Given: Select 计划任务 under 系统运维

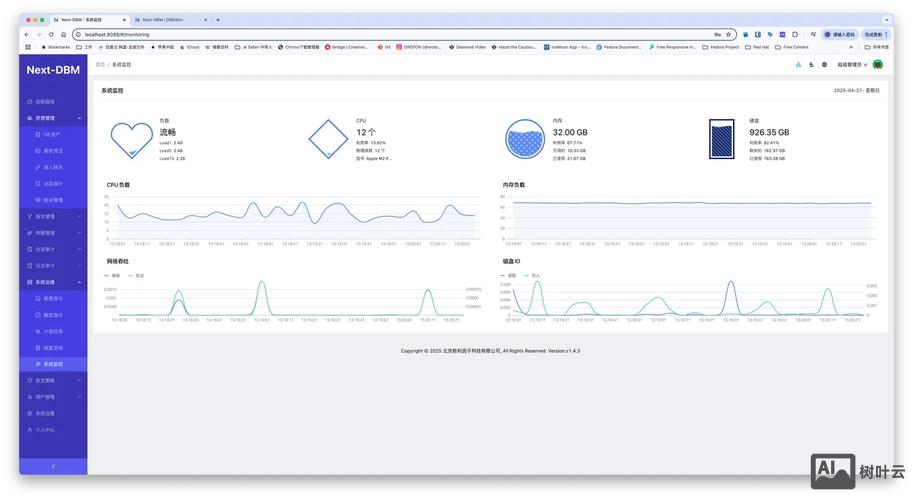Looking at the screenshot, I should click(53, 331).
